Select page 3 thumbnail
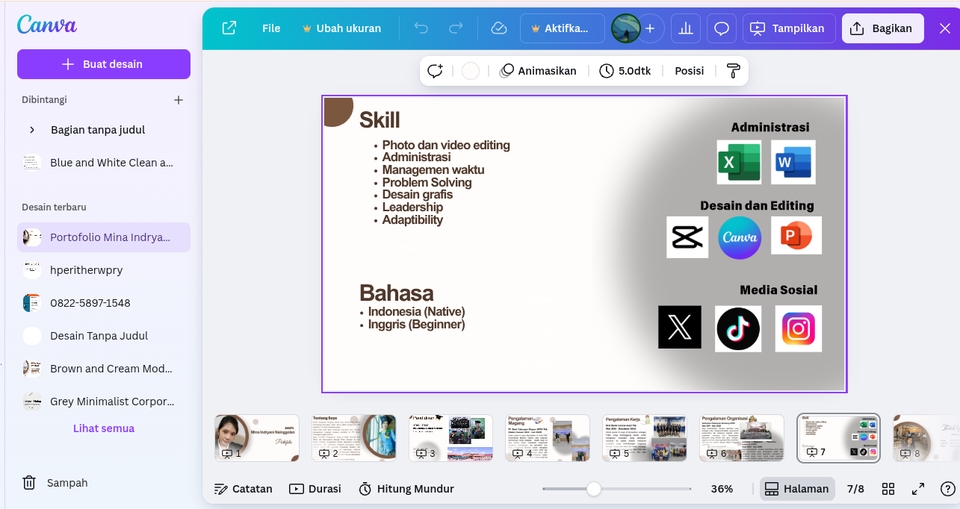 pyautogui.click(x=451, y=438)
